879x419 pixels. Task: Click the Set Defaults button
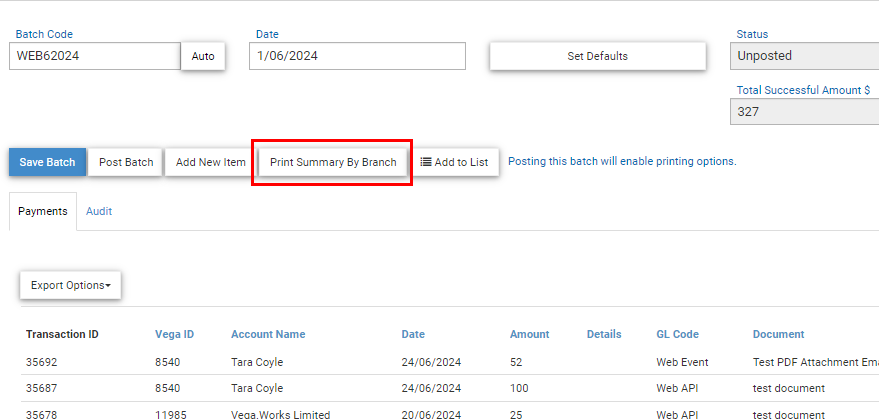pyautogui.click(x=598, y=56)
